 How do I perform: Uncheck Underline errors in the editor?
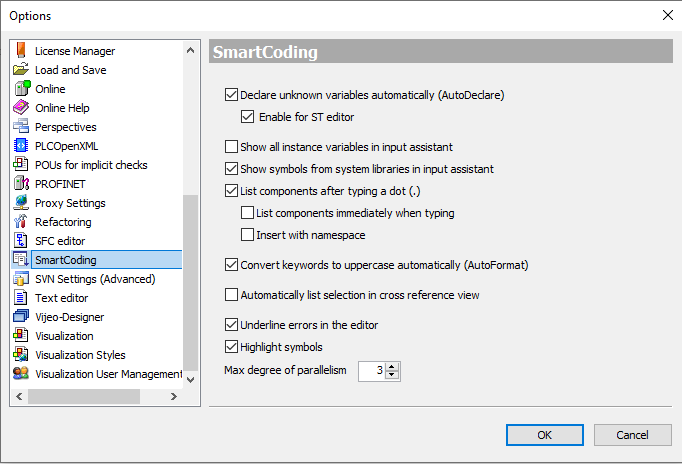click(232, 325)
